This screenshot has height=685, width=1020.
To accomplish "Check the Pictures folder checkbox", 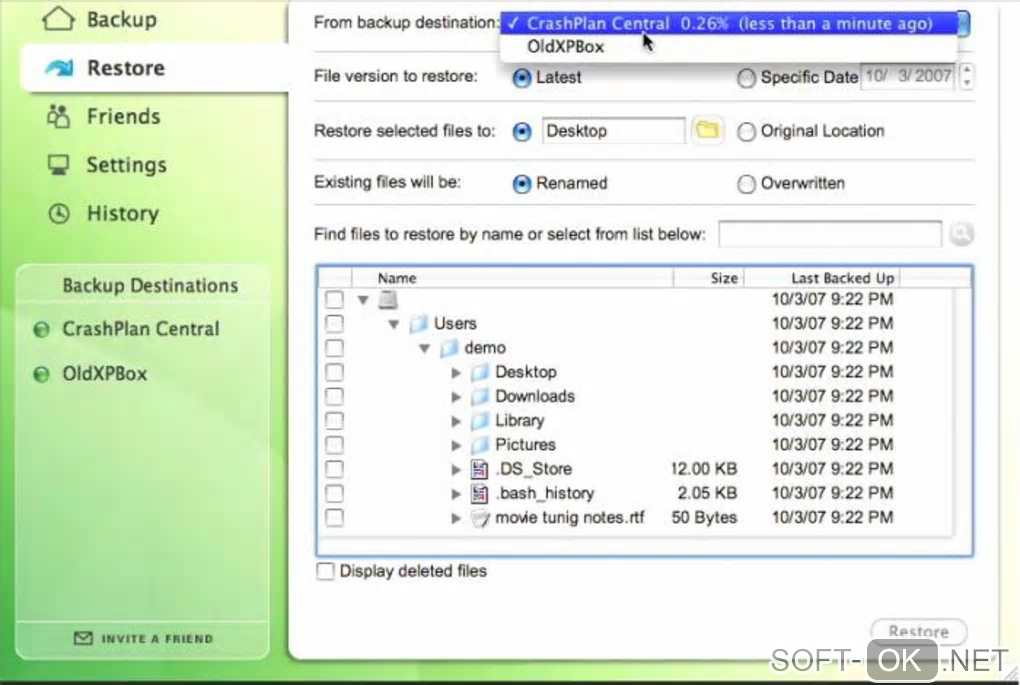I will 334,445.
